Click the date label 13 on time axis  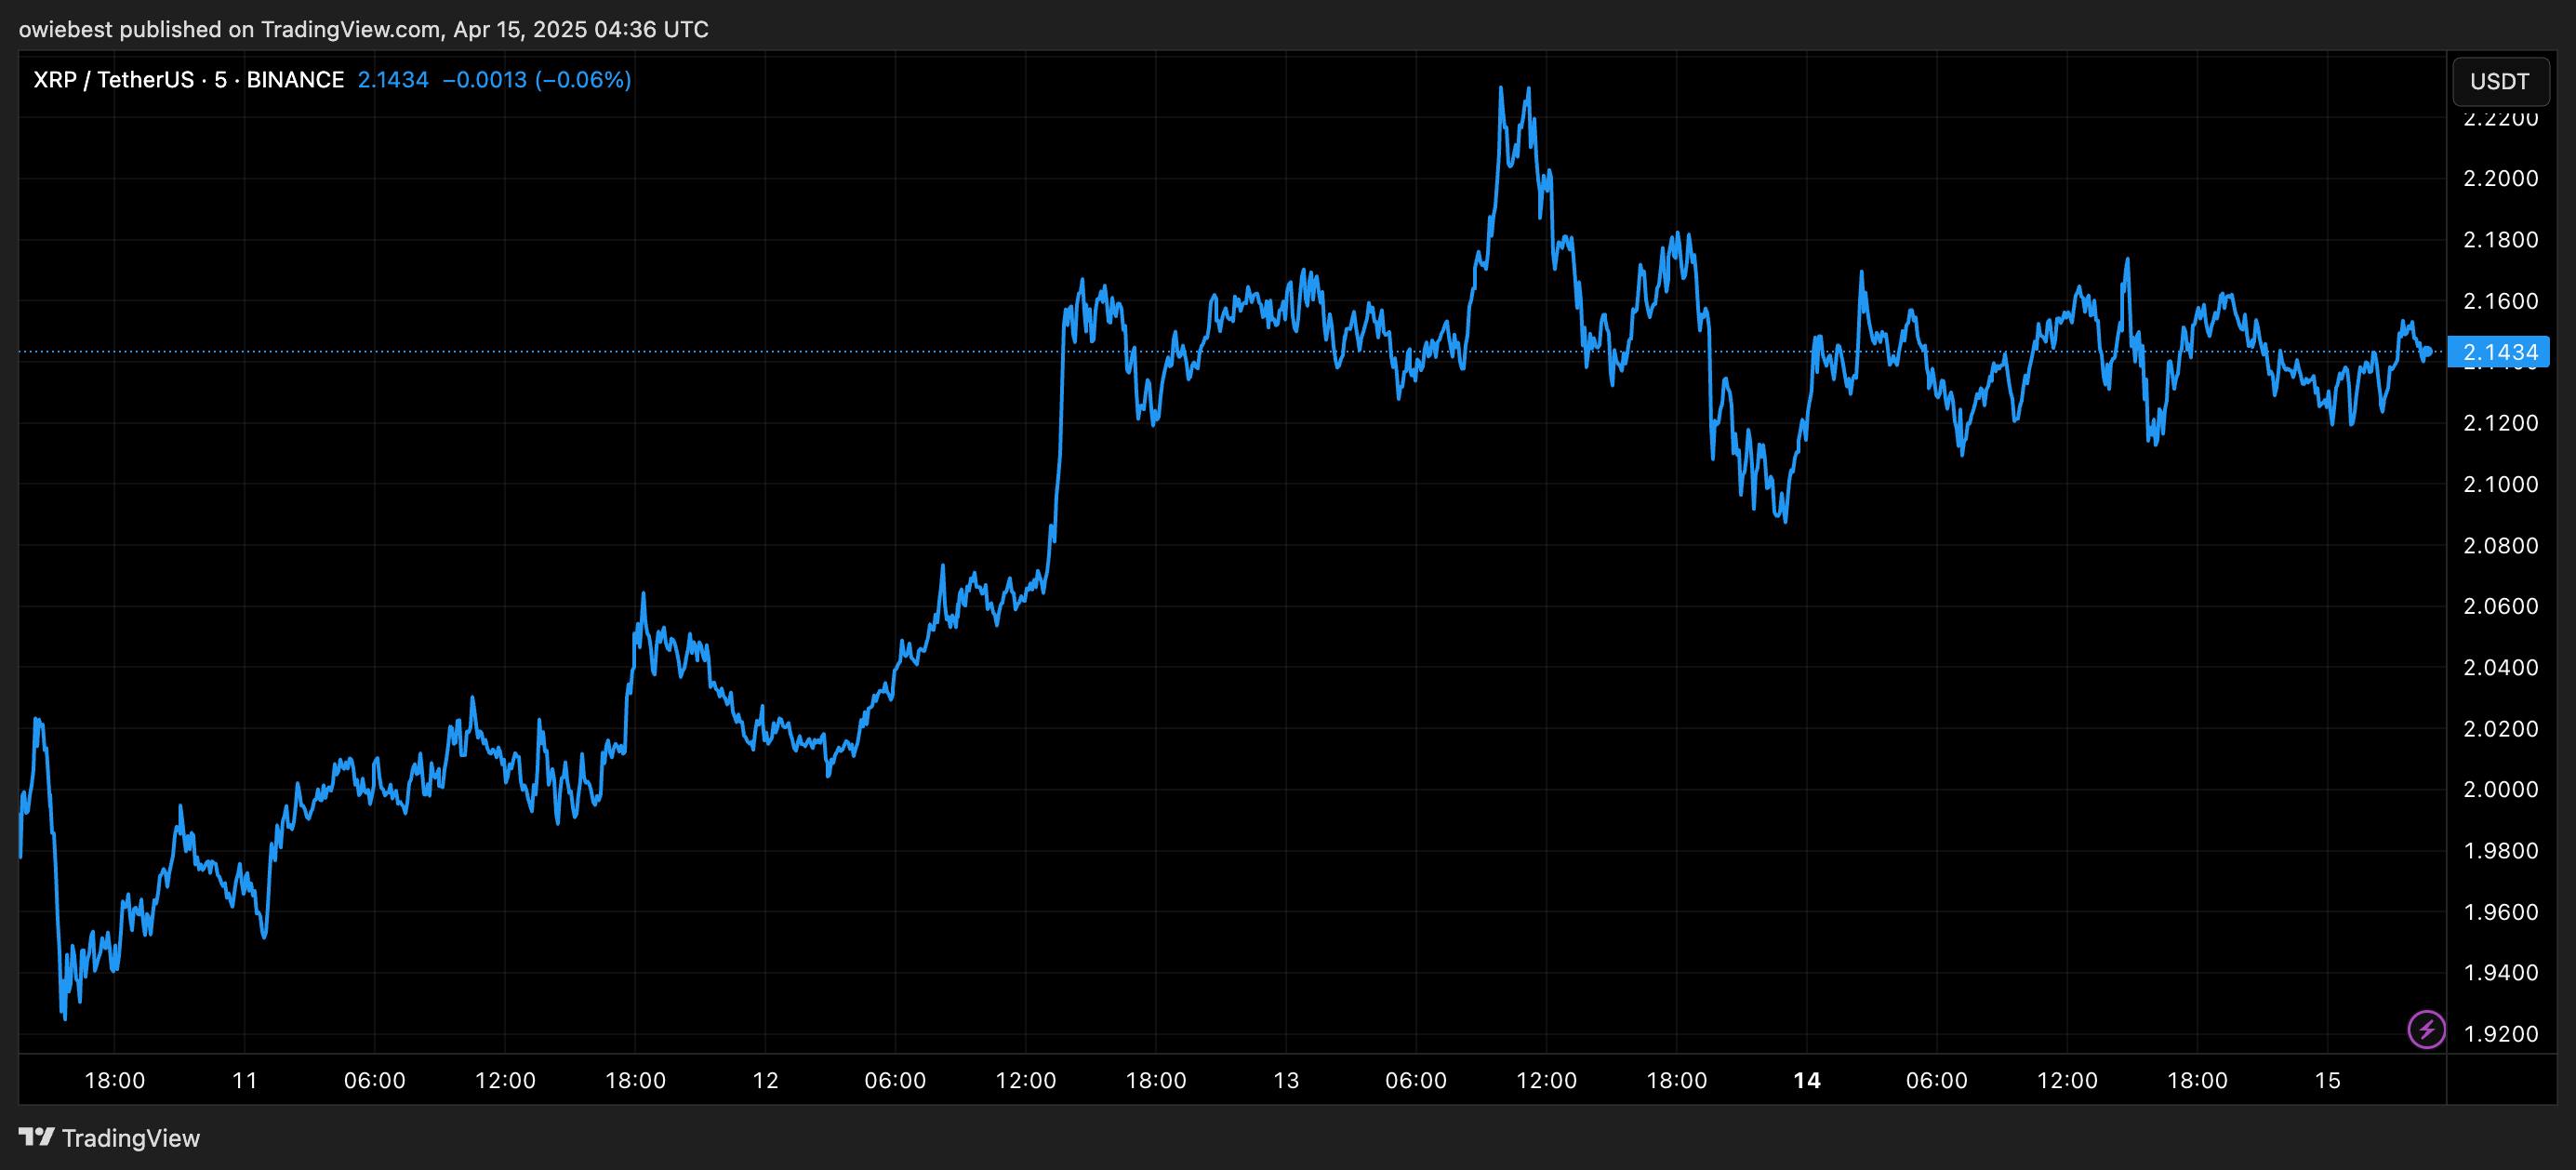[1286, 1080]
